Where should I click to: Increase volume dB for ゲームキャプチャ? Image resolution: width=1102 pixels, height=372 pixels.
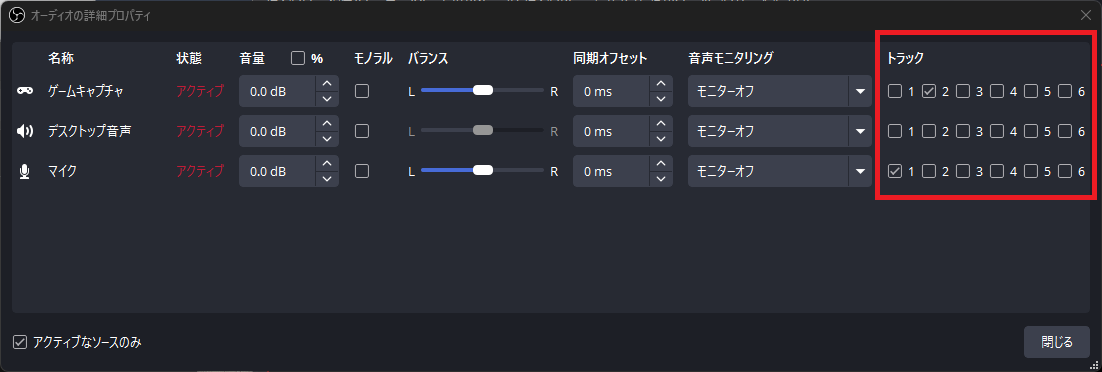point(326,83)
